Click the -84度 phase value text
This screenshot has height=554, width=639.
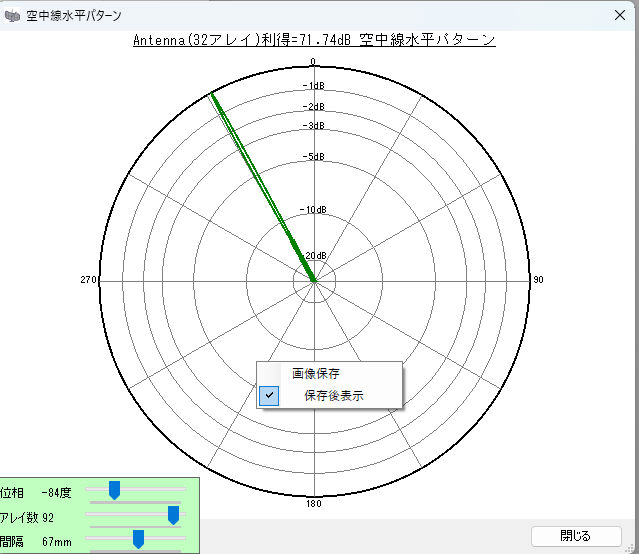pyautogui.click(x=56, y=493)
